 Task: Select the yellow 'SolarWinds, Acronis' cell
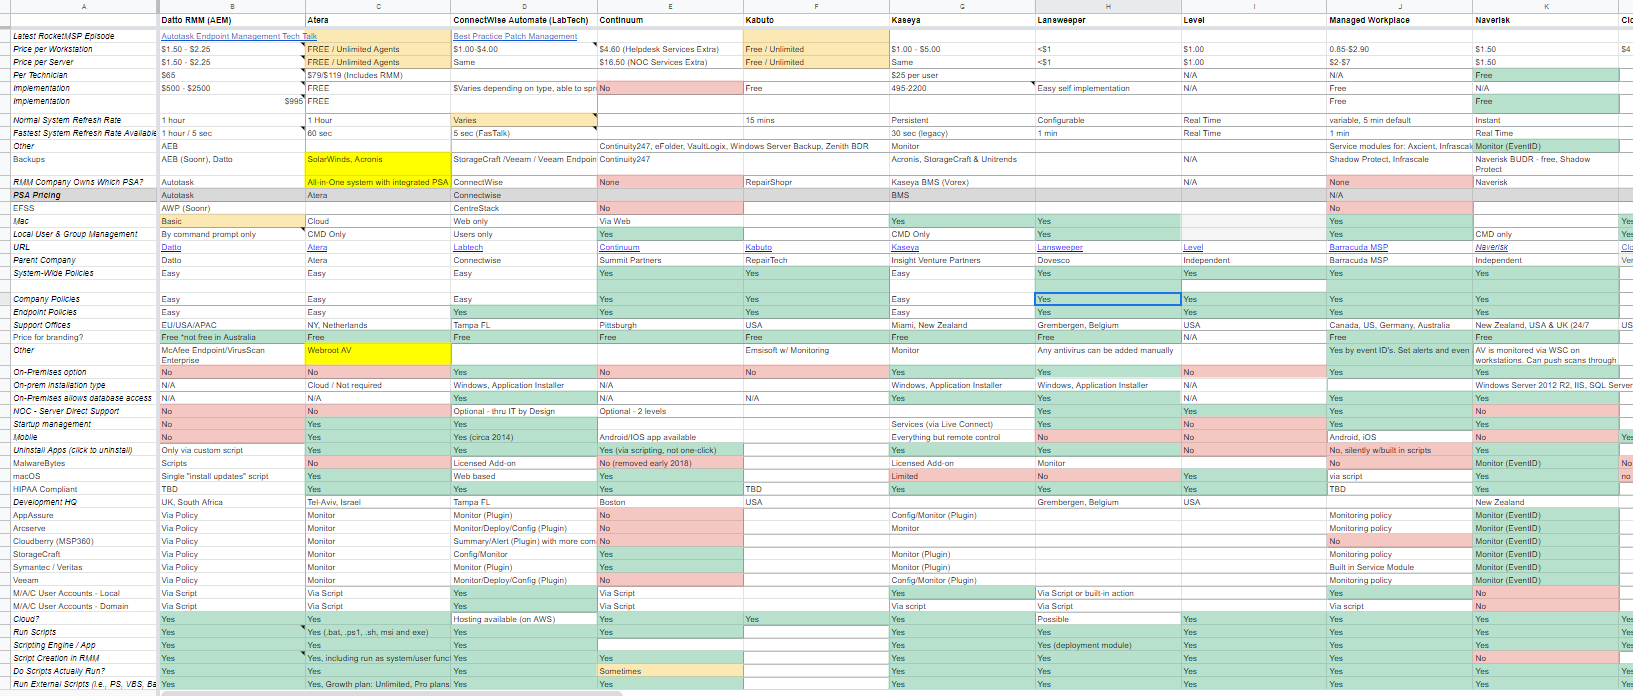(x=378, y=164)
